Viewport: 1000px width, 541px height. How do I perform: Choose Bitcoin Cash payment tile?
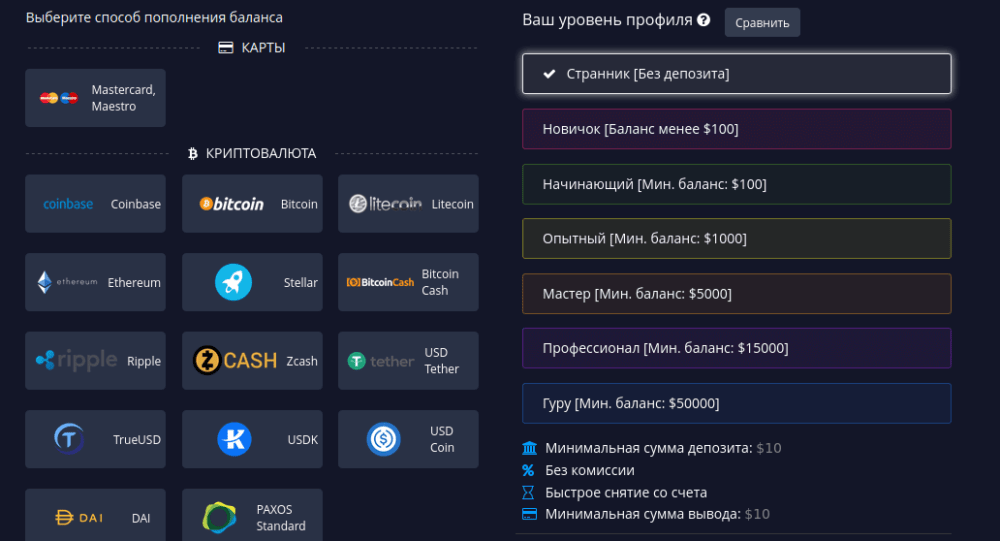click(x=408, y=282)
